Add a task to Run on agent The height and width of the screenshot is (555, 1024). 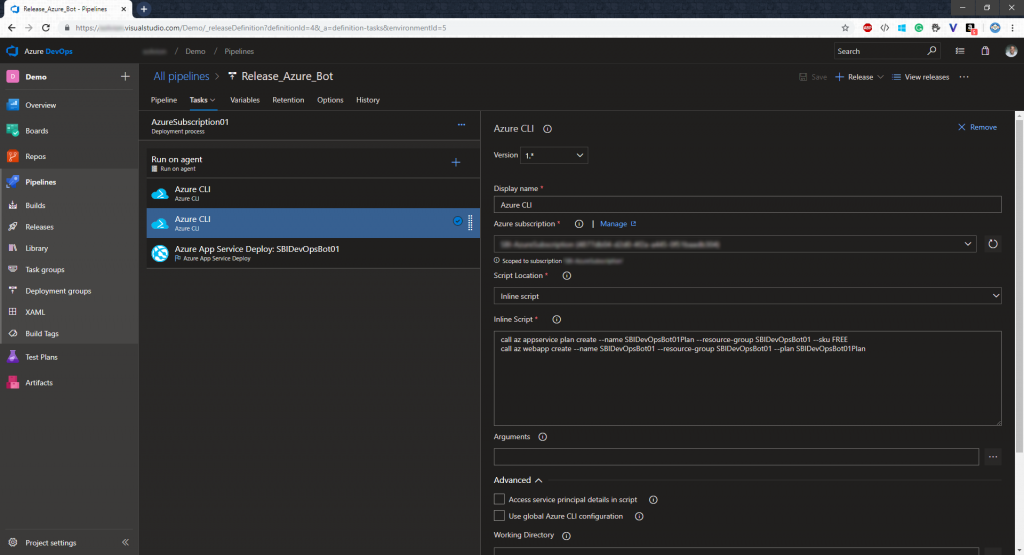[456, 163]
